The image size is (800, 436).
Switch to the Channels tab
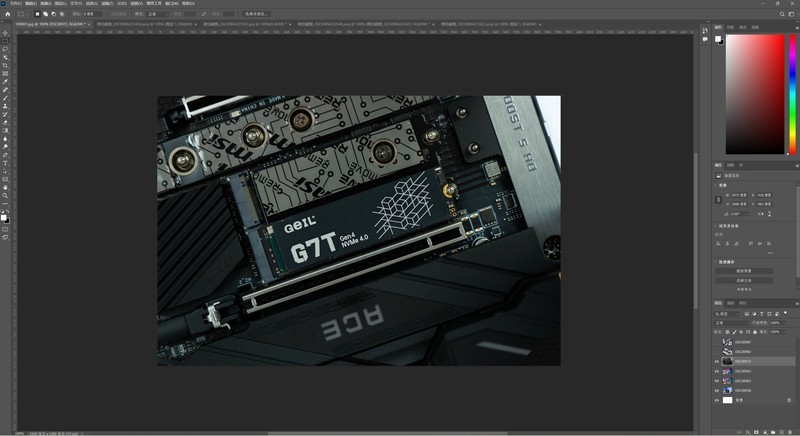pyautogui.click(x=730, y=303)
